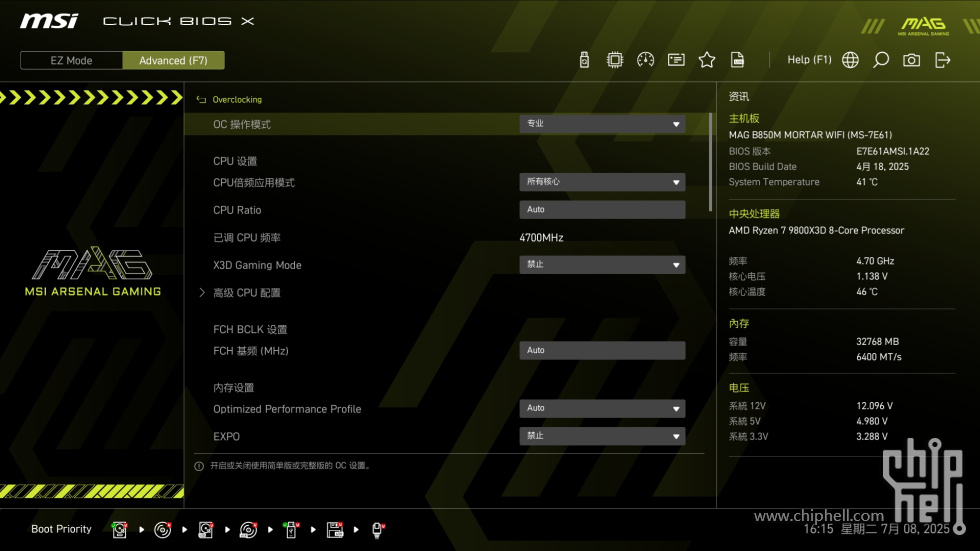This screenshot has width=980, height=551.
Task: Click the 12.096 V system voltage value
Action: [x=874, y=406]
